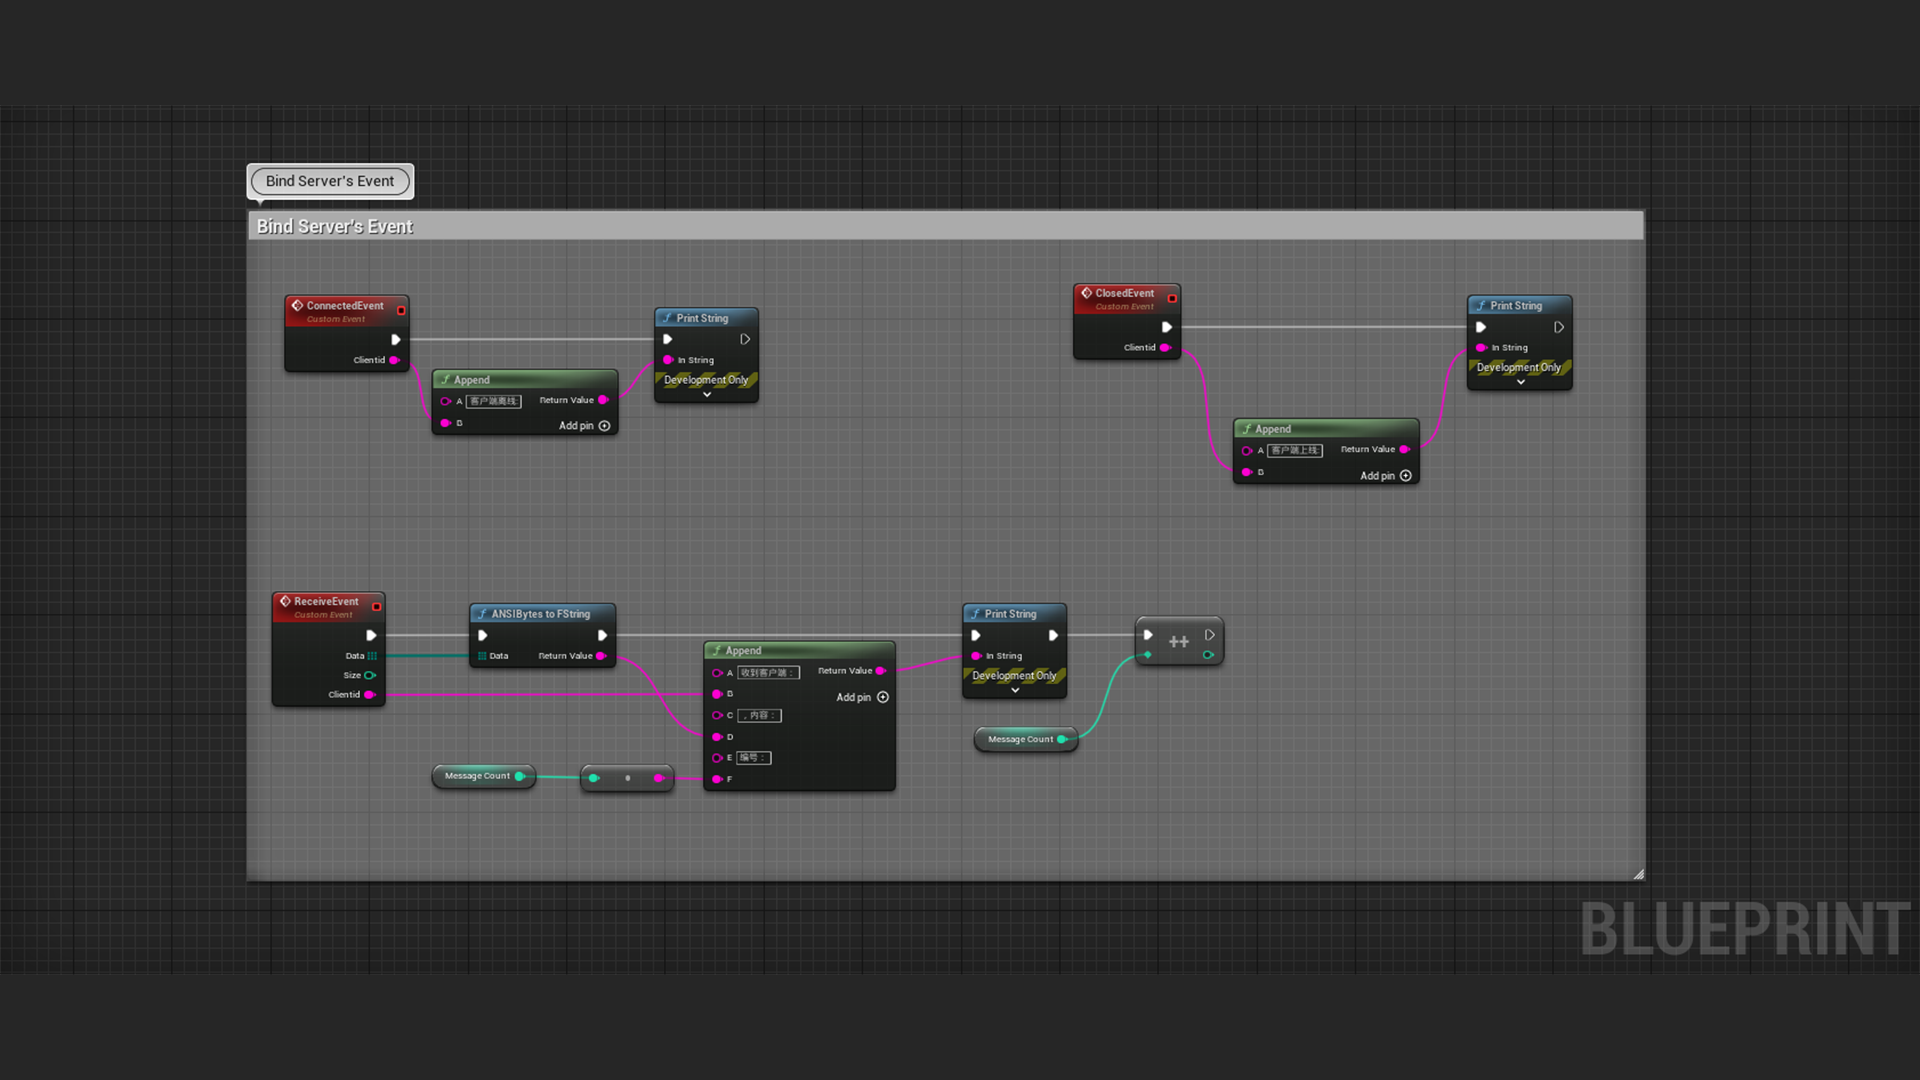Viewport: 1920px width, 1080px height.
Task: Expand Print String node after ClosedEvent
Action: 1520,382
